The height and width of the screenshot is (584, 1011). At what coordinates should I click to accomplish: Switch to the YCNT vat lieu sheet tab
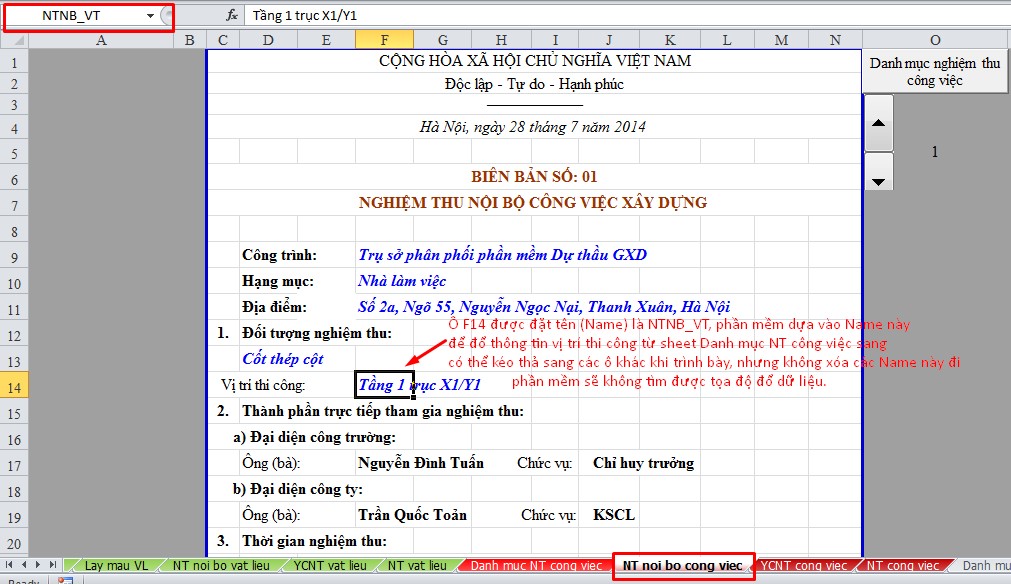pyautogui.click(x=329, y=566)
